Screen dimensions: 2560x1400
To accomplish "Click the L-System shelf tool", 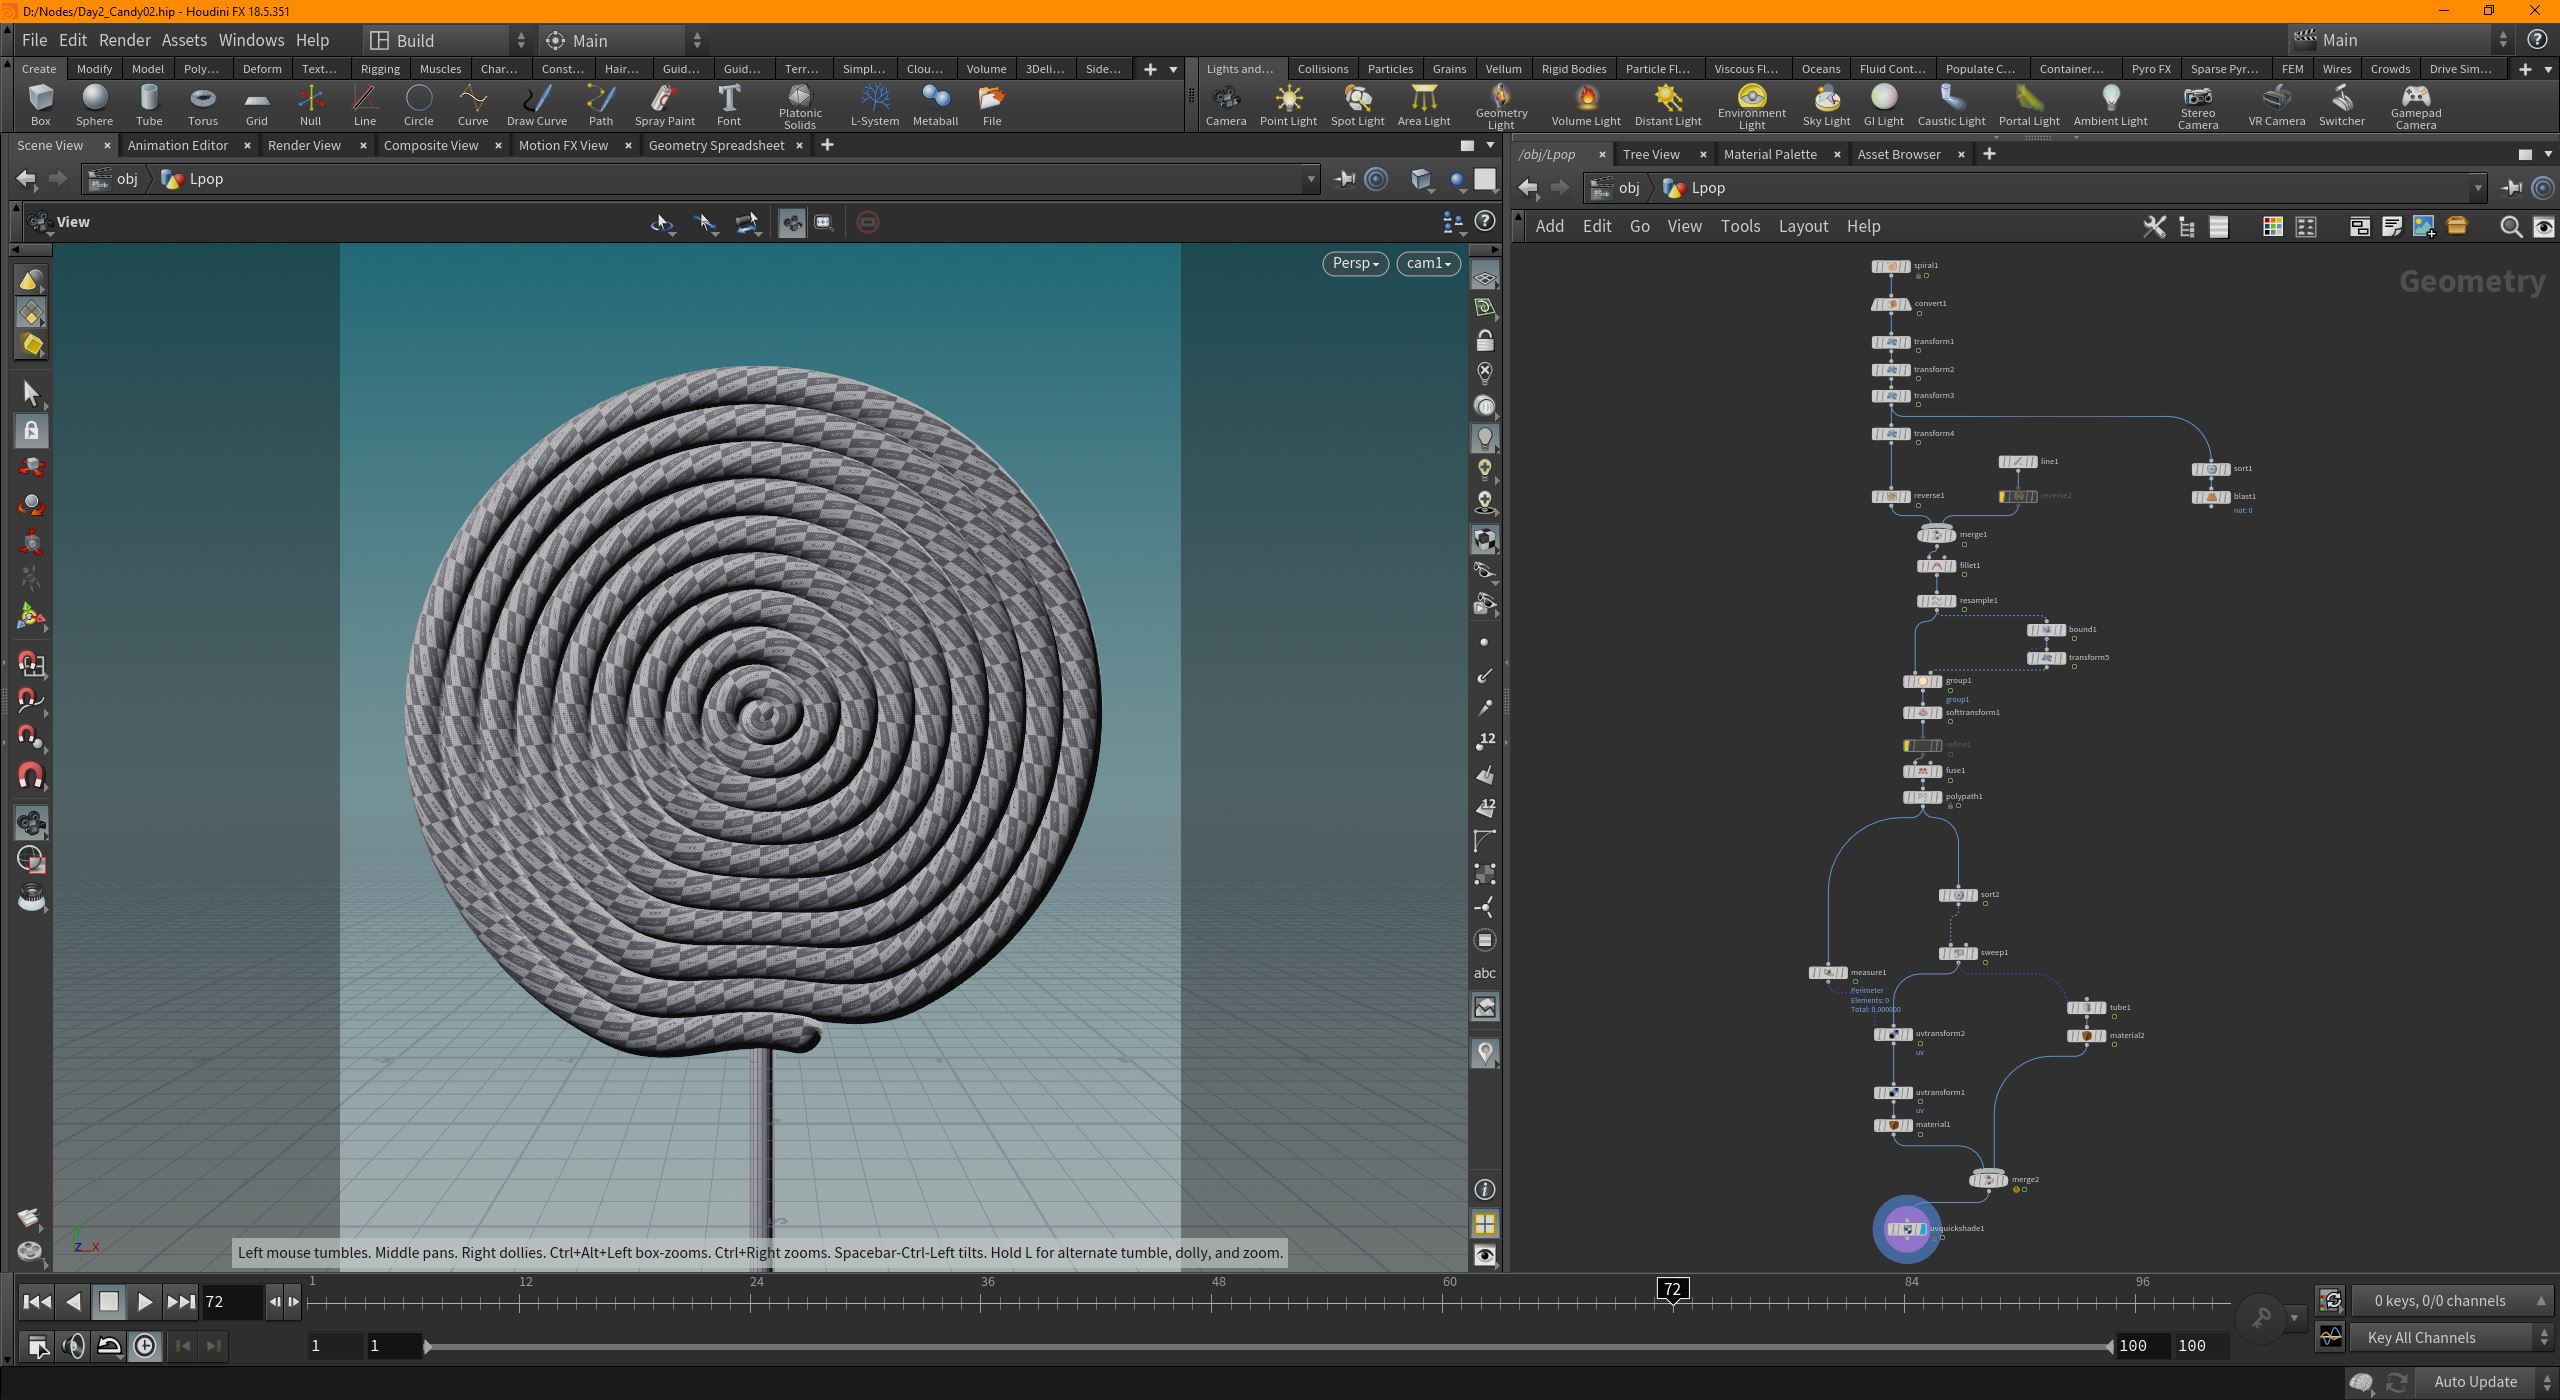I will point(874,105).
